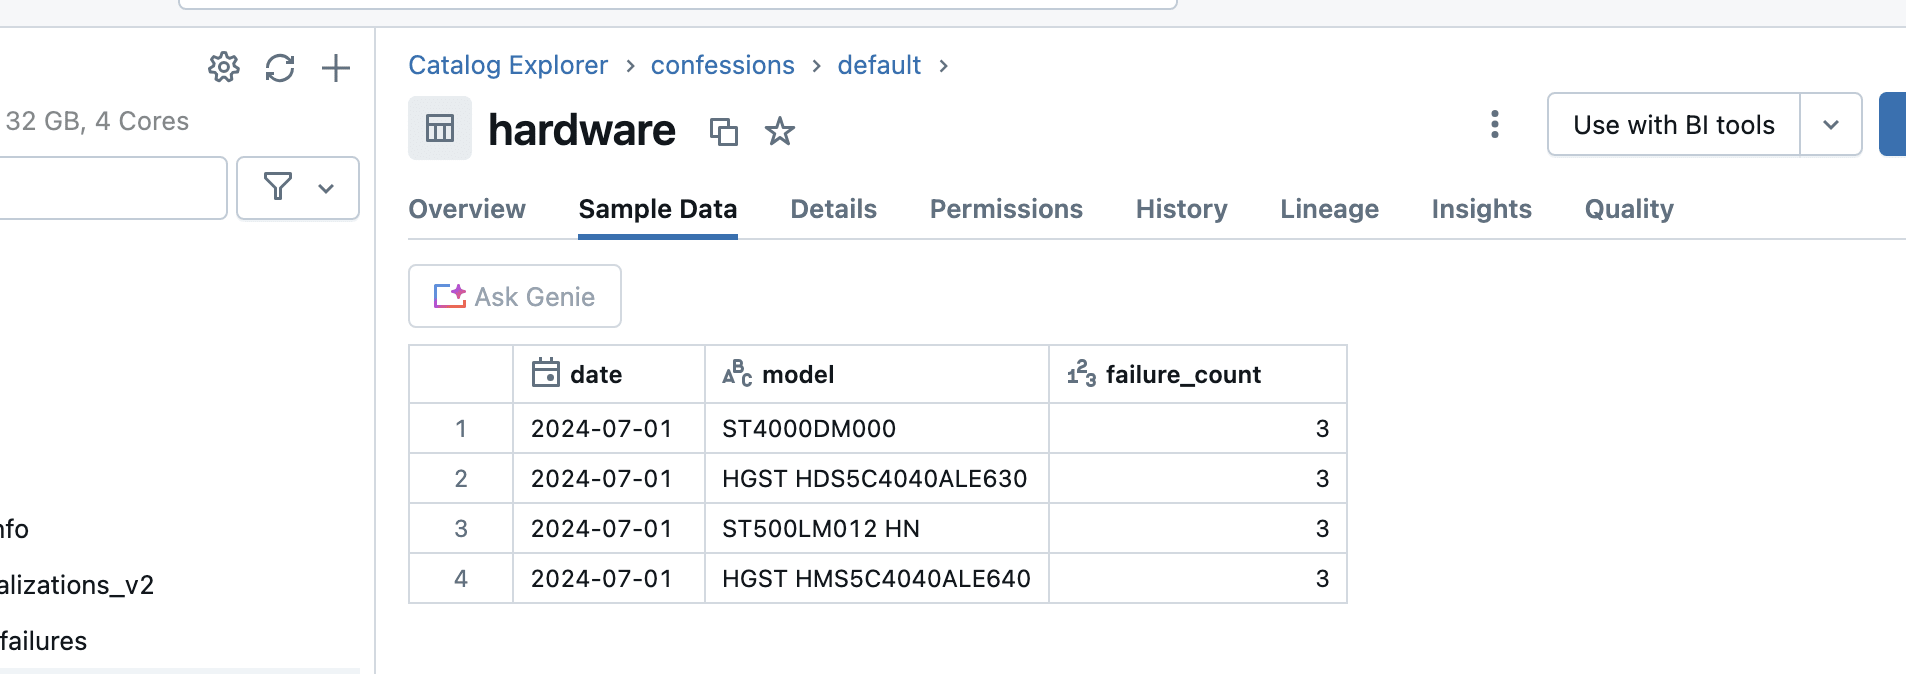
Task: Add a new catalog item with plus icon
Action: pos(336,67)
